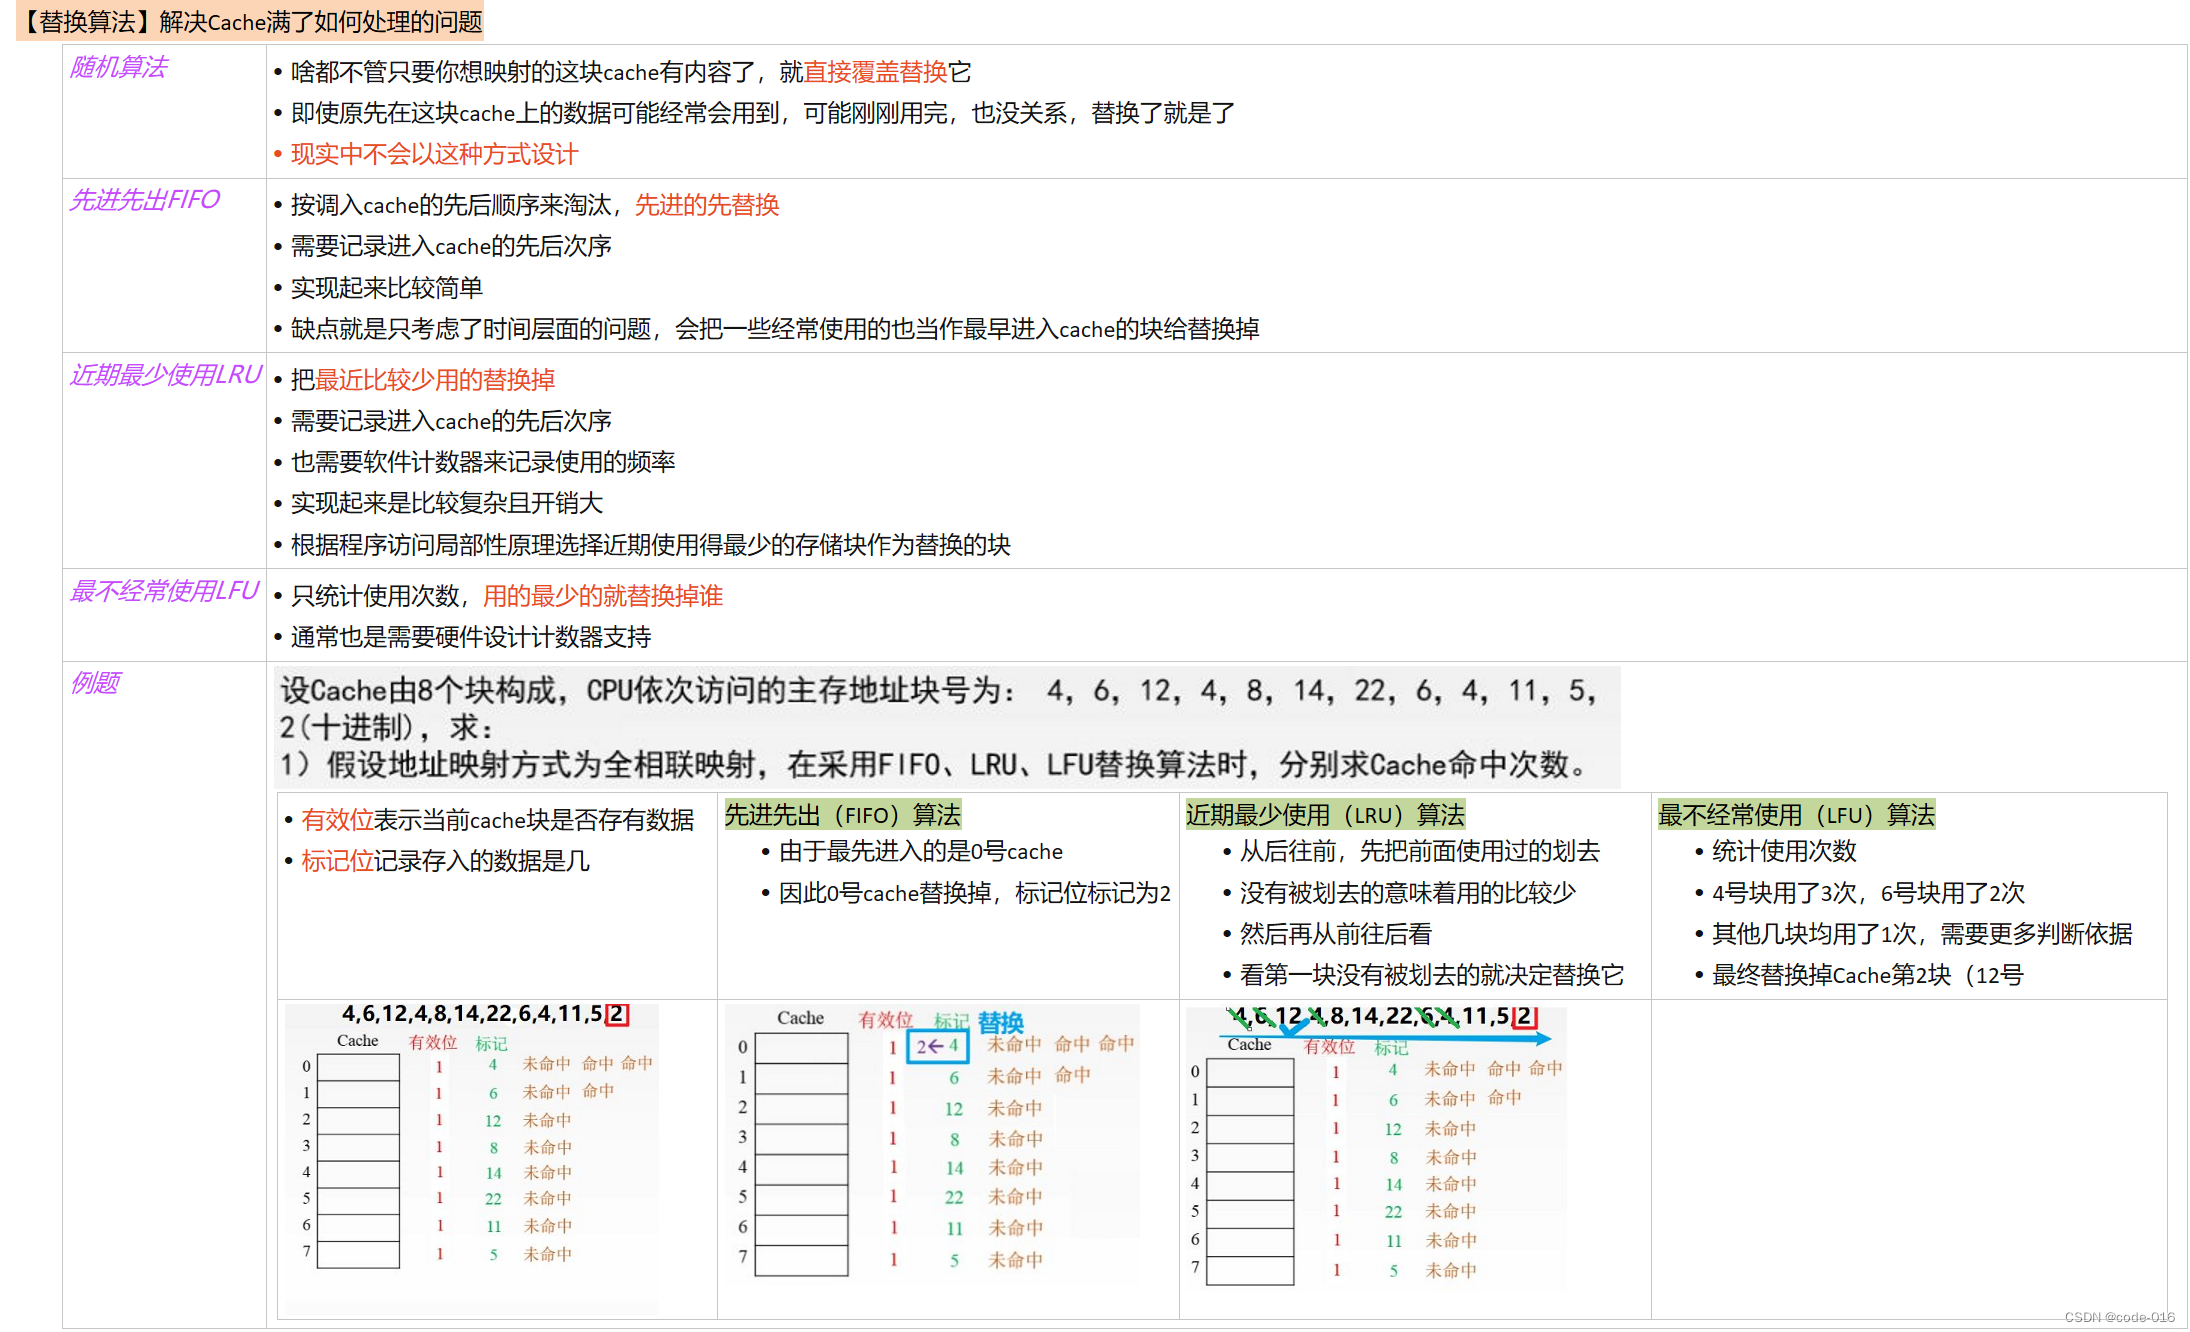This screenshot has height=1332, width=2190.
Task: Select the '近期最少使用LRU' row heading
Action: 165,375
